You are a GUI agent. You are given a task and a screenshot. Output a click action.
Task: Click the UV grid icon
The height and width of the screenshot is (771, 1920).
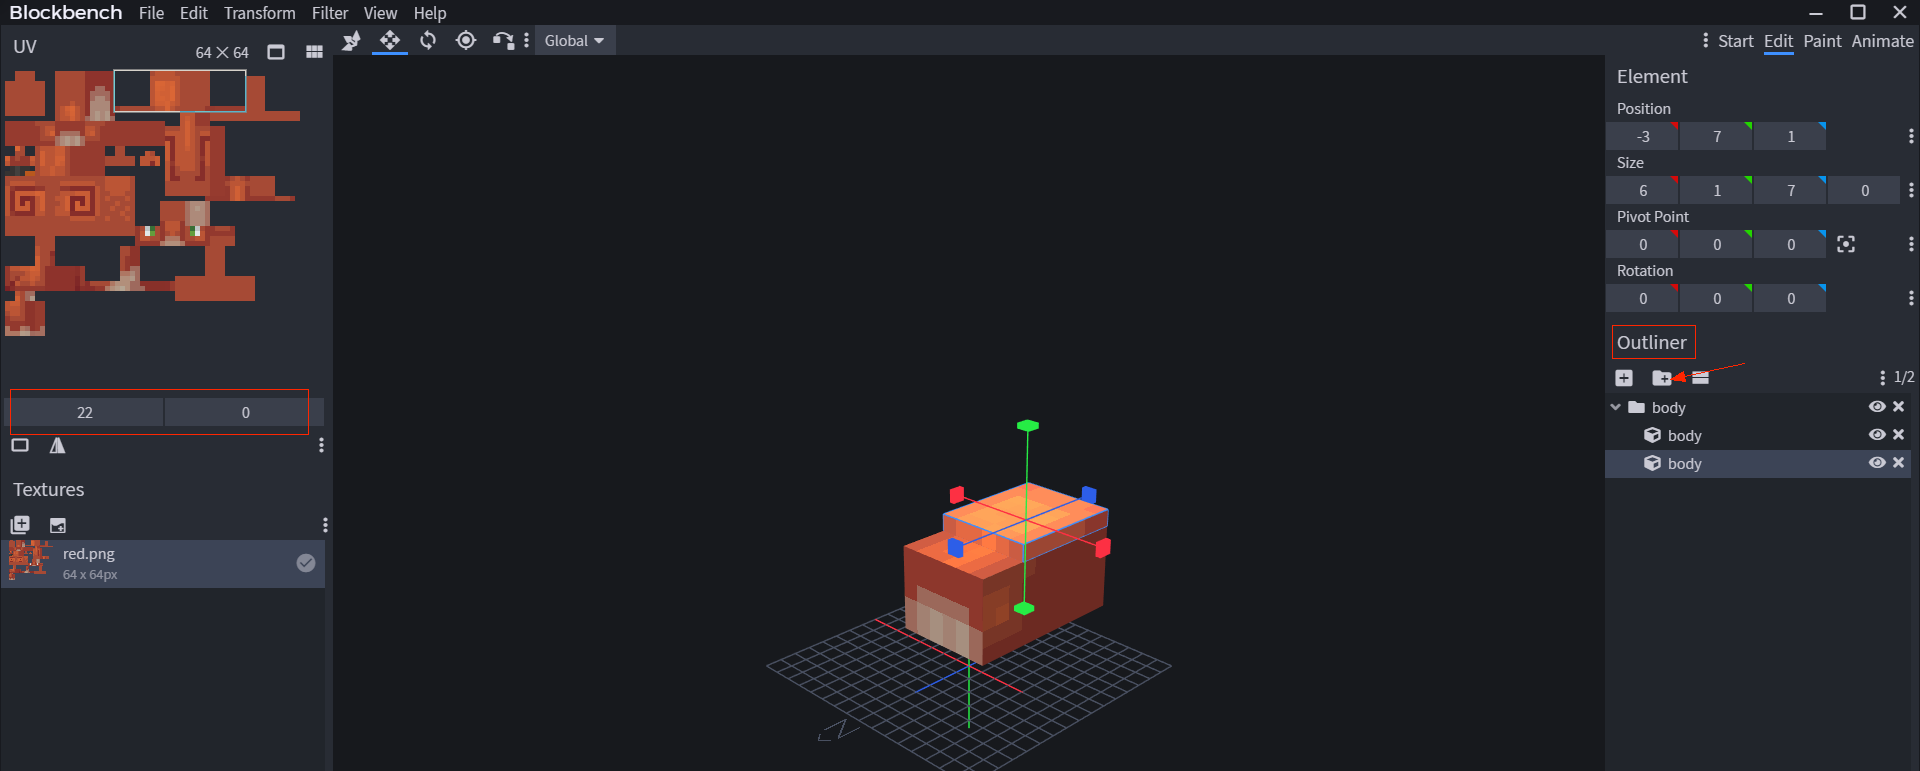coord(314,52)
